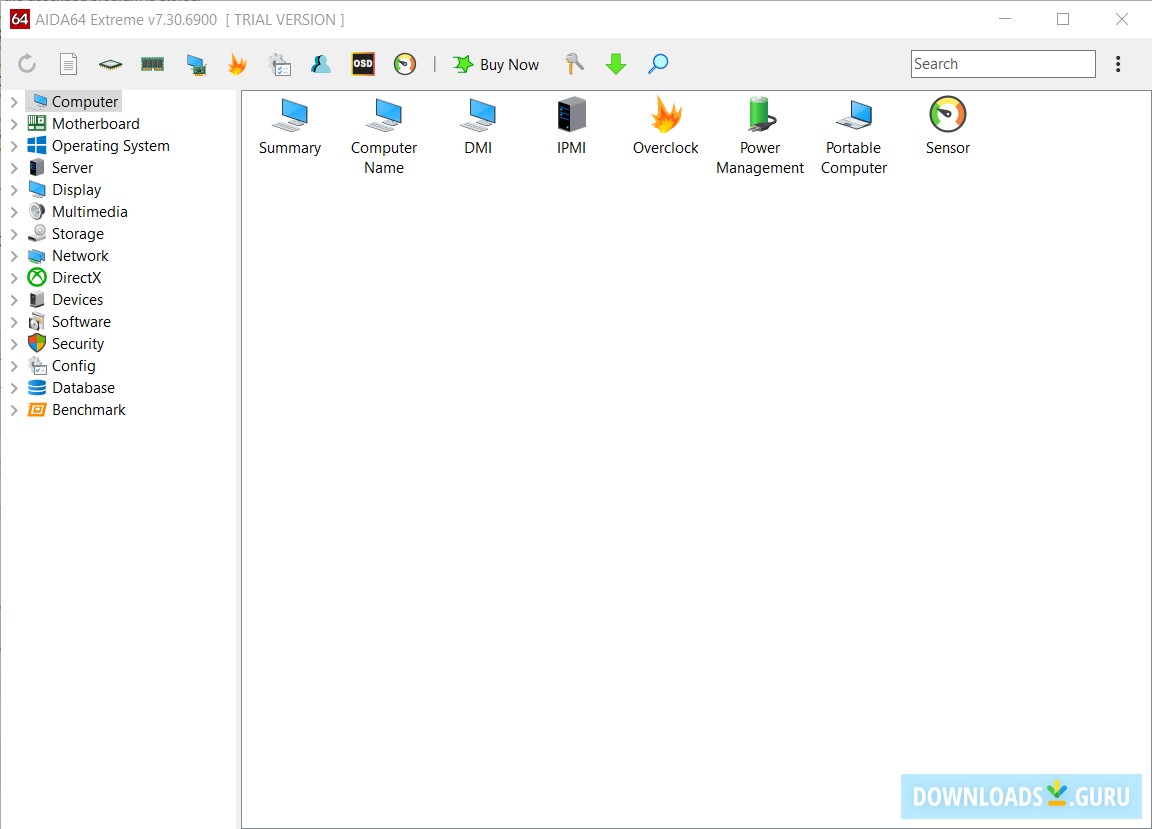Expand the Network tree node
The height and width of the screenshot is (829, 1152).
pos(14,256)
